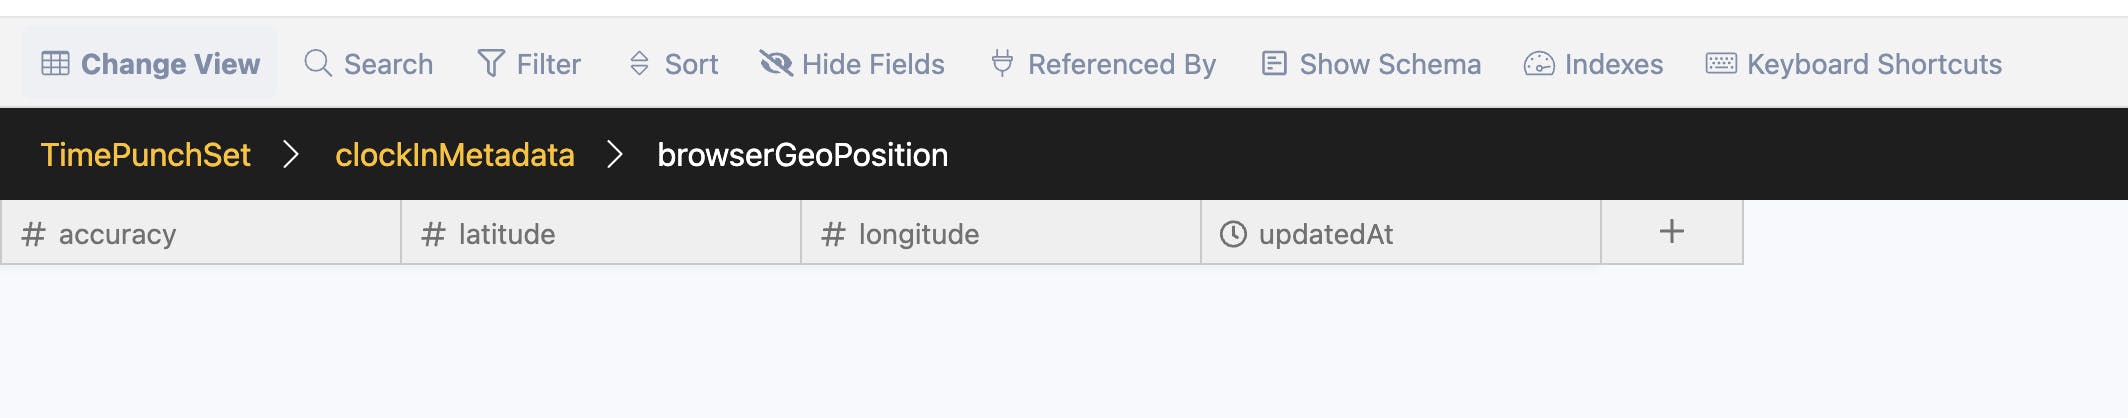Screen dimensions: 2128x418
Task: Click the Hide Fields crossed-eye icon
Action: click(x=776, y=64)
